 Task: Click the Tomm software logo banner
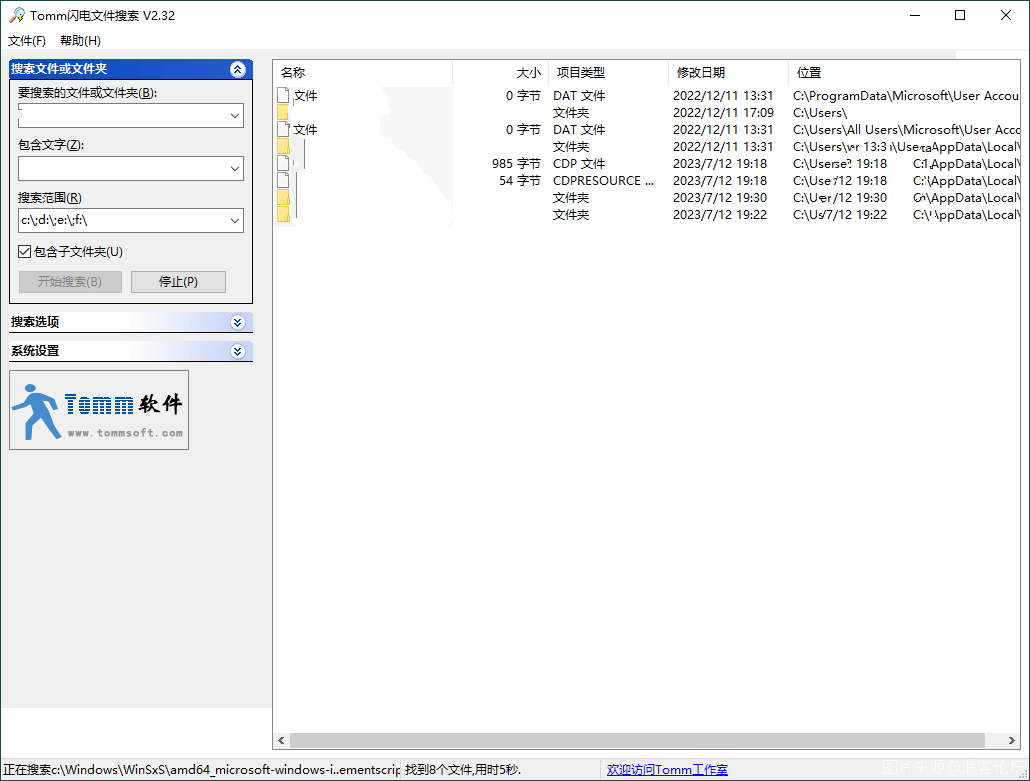(x=99, y=410)
